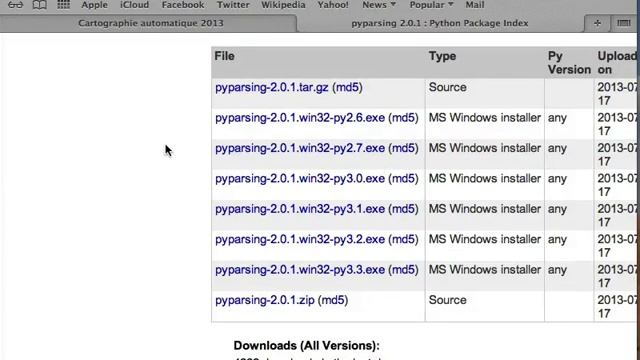
Task: Download pyparsing-2.0.1.win32-py3.3.exe
Action: pyautogui.click(x=300, y=270)
